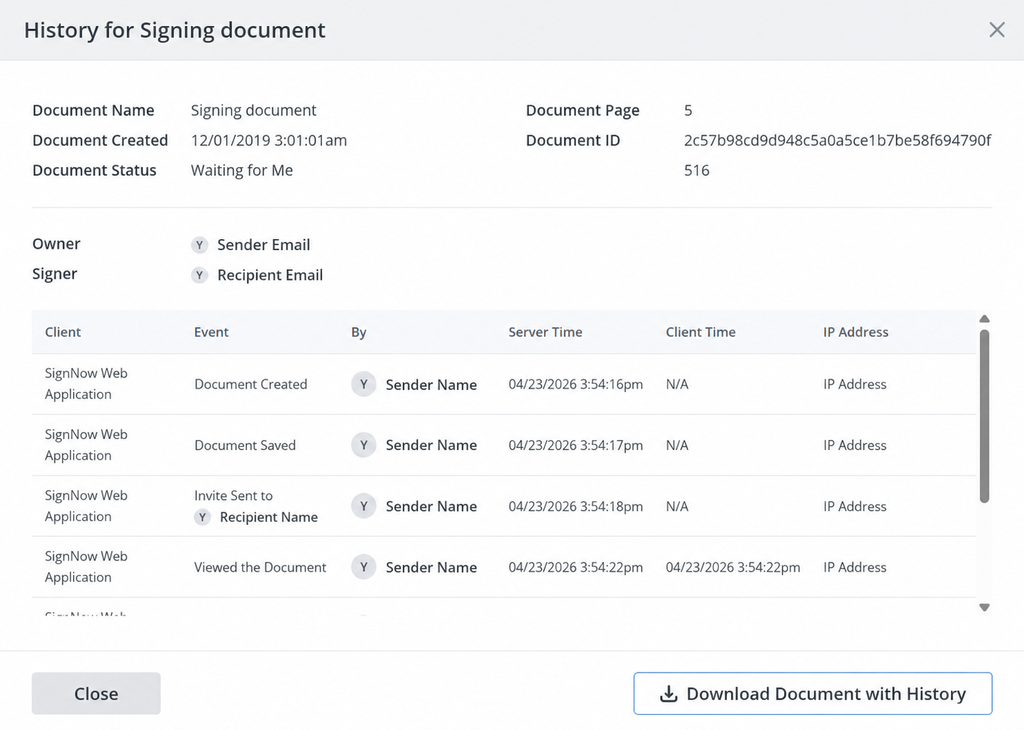Click the IP Address column header
Image resolution: width=1024 pixels, height=730 pixels.
pos(856,332)
